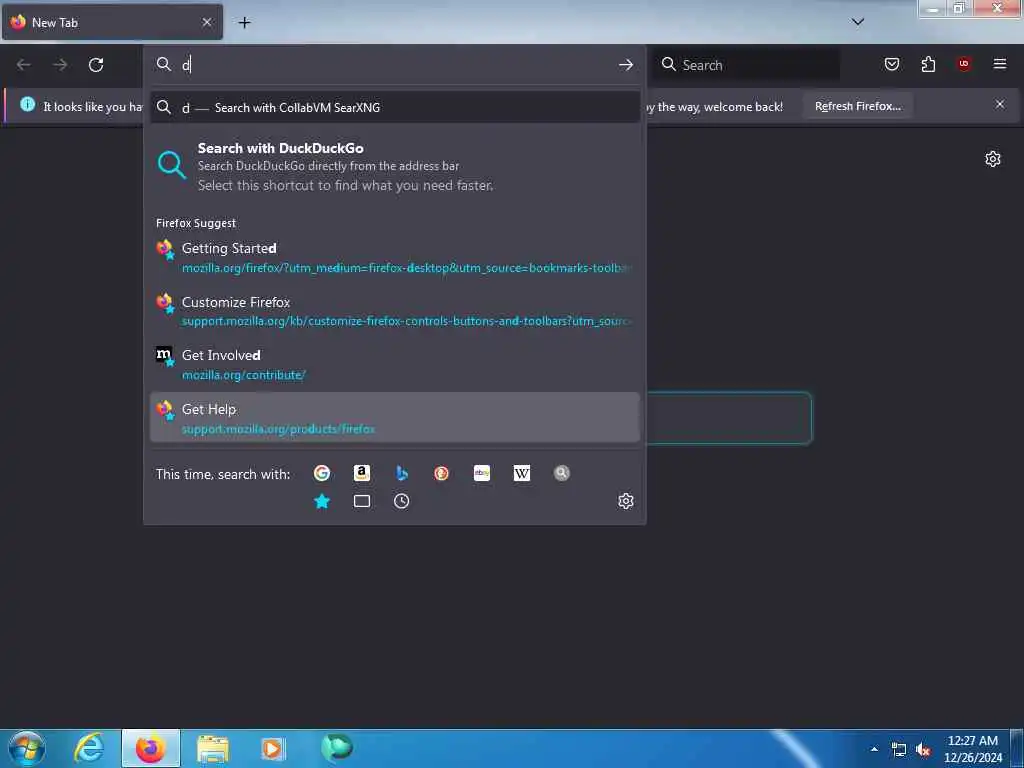
Task: Open the Customize Firefox bookmark suggestion
Action: coord(394,311)
